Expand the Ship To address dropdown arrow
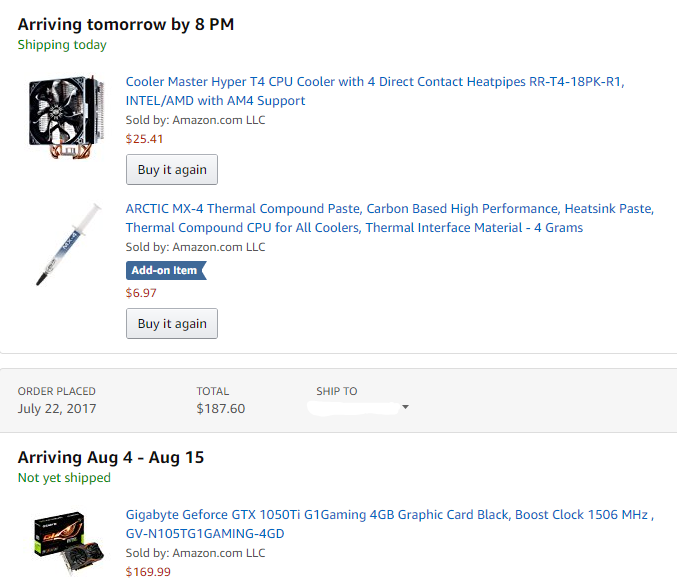This screenshot has height=587, width=677. coord(405,407)
